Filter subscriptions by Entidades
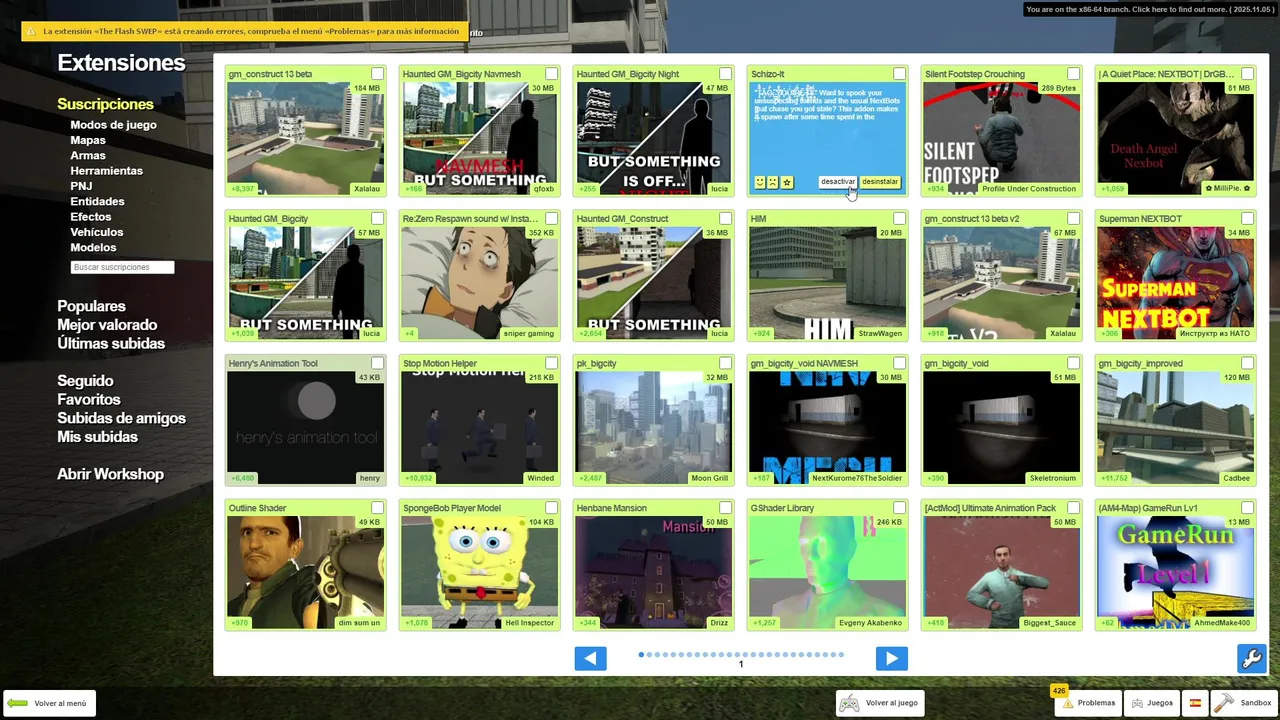 click(x=97, y=201)
